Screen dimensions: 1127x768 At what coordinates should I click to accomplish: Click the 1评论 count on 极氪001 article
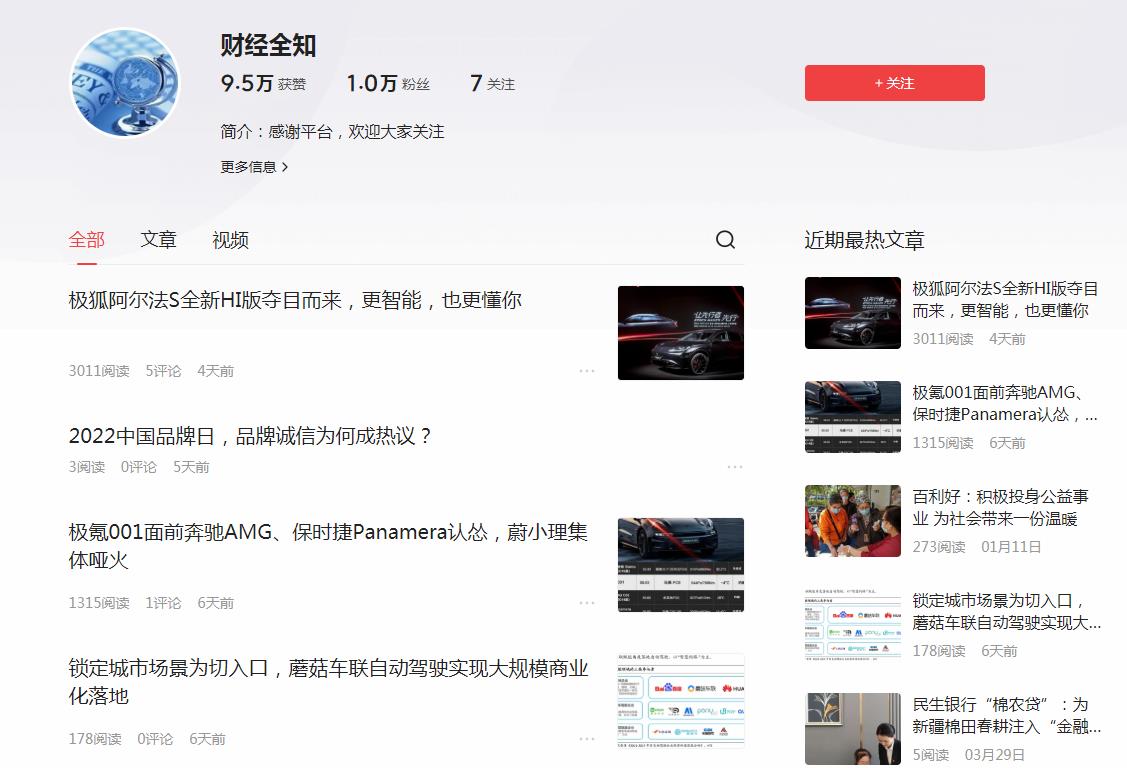[x=163, y=603]
